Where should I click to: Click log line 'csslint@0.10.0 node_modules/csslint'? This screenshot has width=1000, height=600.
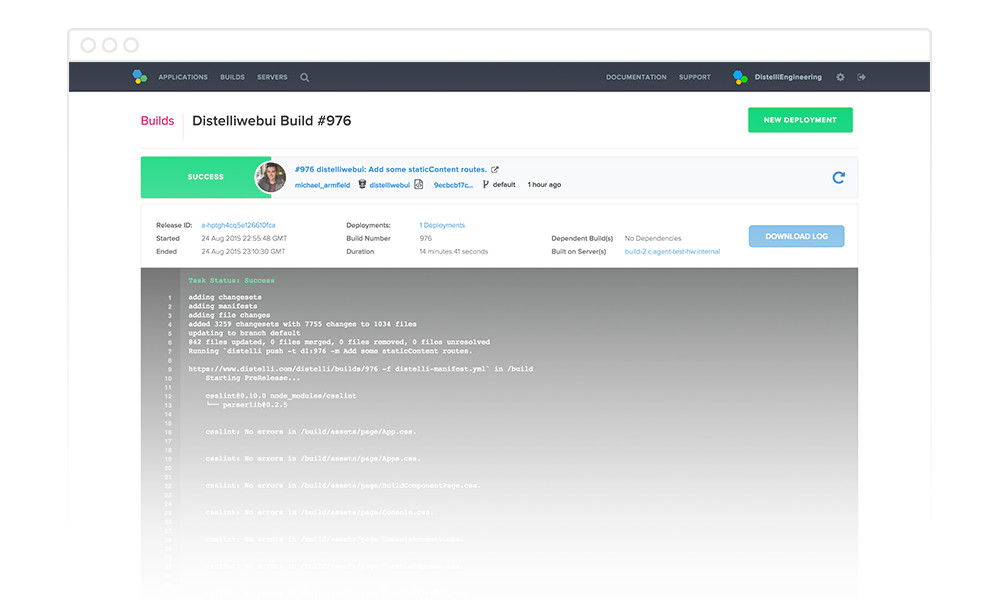pyautogui.click(x=281, y=395)
